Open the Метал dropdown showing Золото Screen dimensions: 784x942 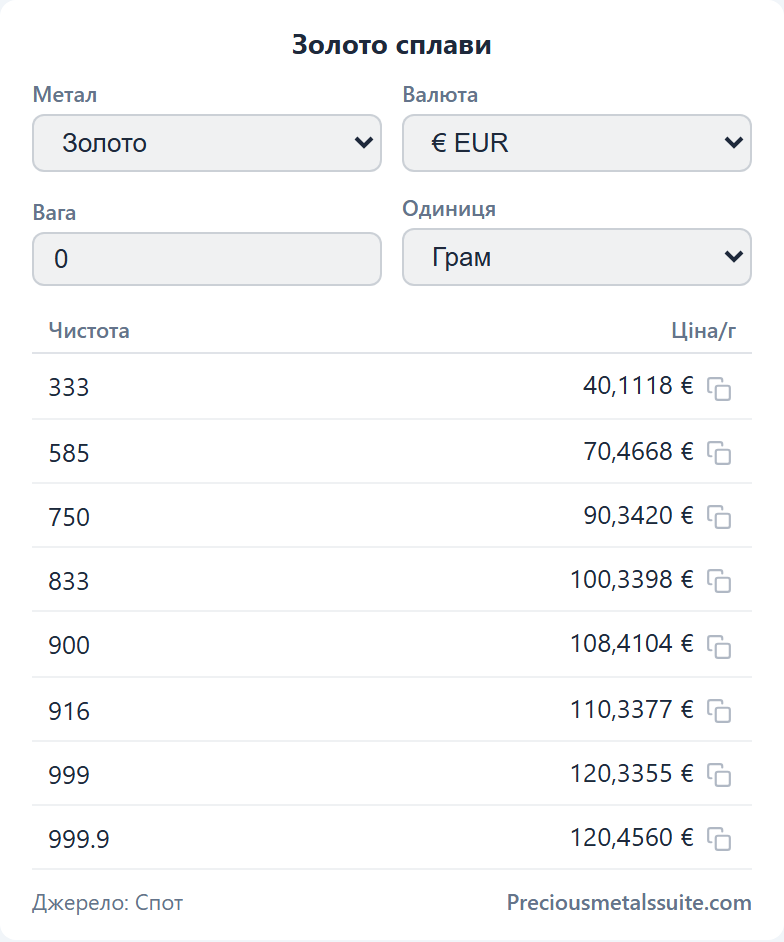click(207, 143)
